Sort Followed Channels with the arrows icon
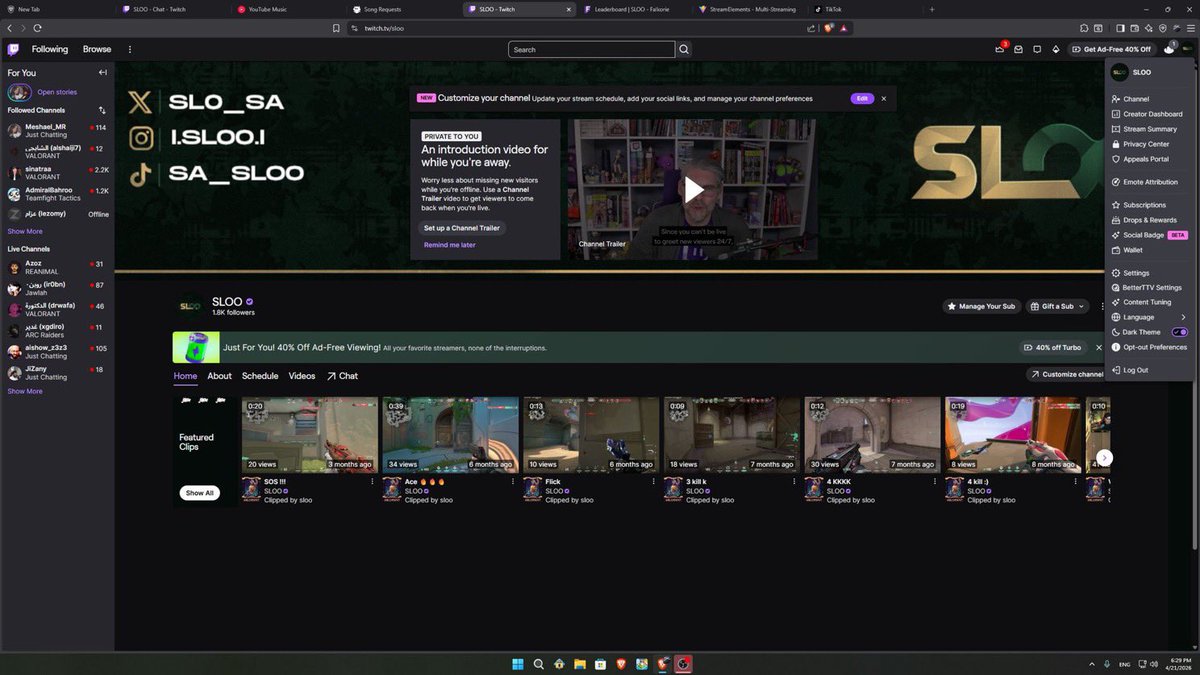This screenshot has width=1200, height=675. (102, 110)
